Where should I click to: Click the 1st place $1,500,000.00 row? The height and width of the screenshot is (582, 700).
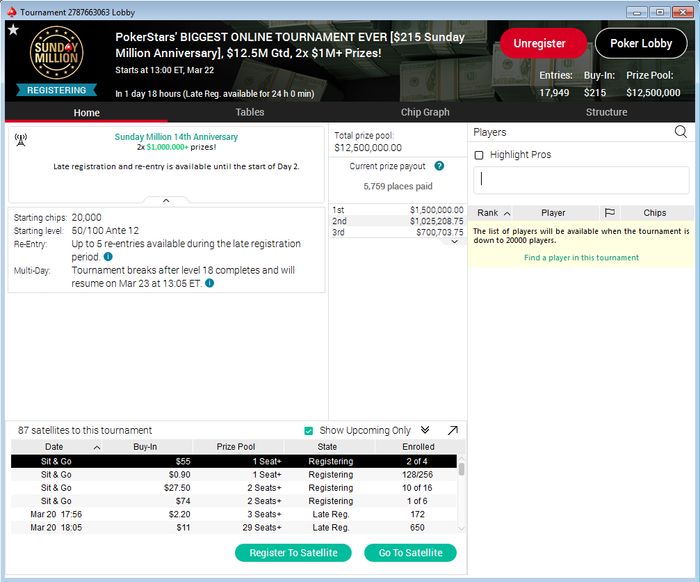[x=398, y=210]
